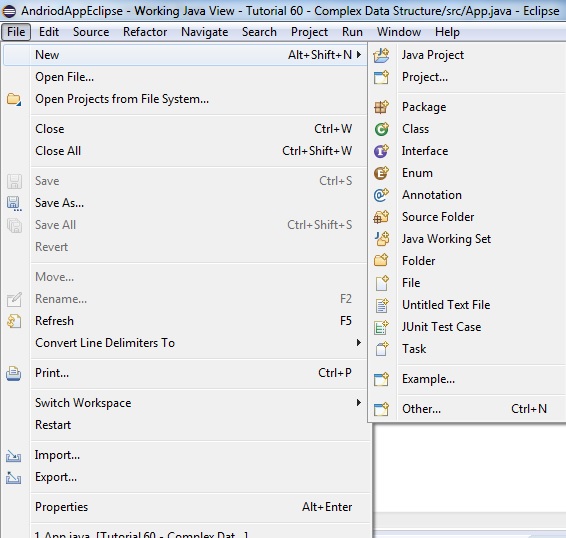
Task: Open the Project menu
Action: [x=309, y=32]
